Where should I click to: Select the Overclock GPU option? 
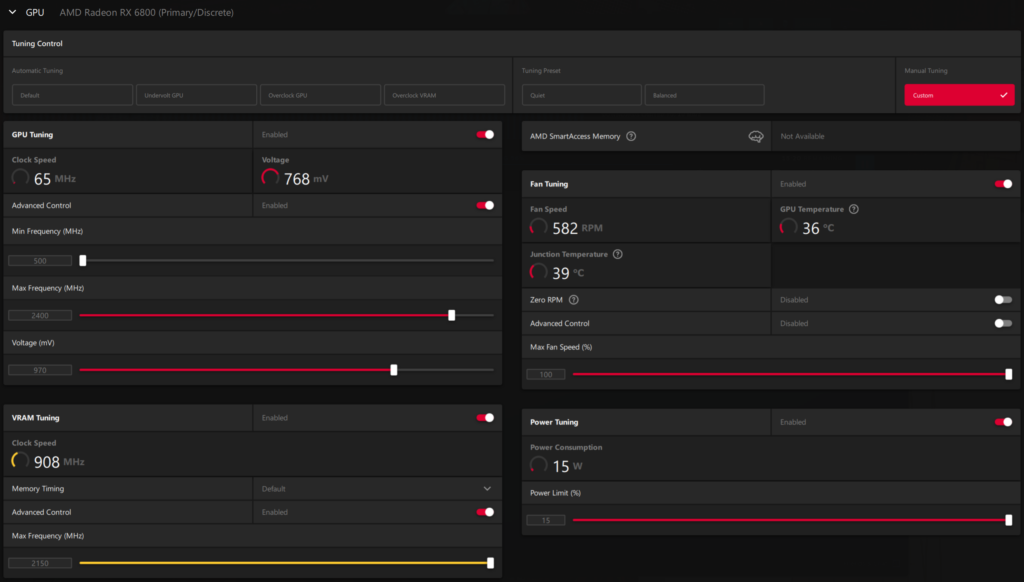coord(321,95)
